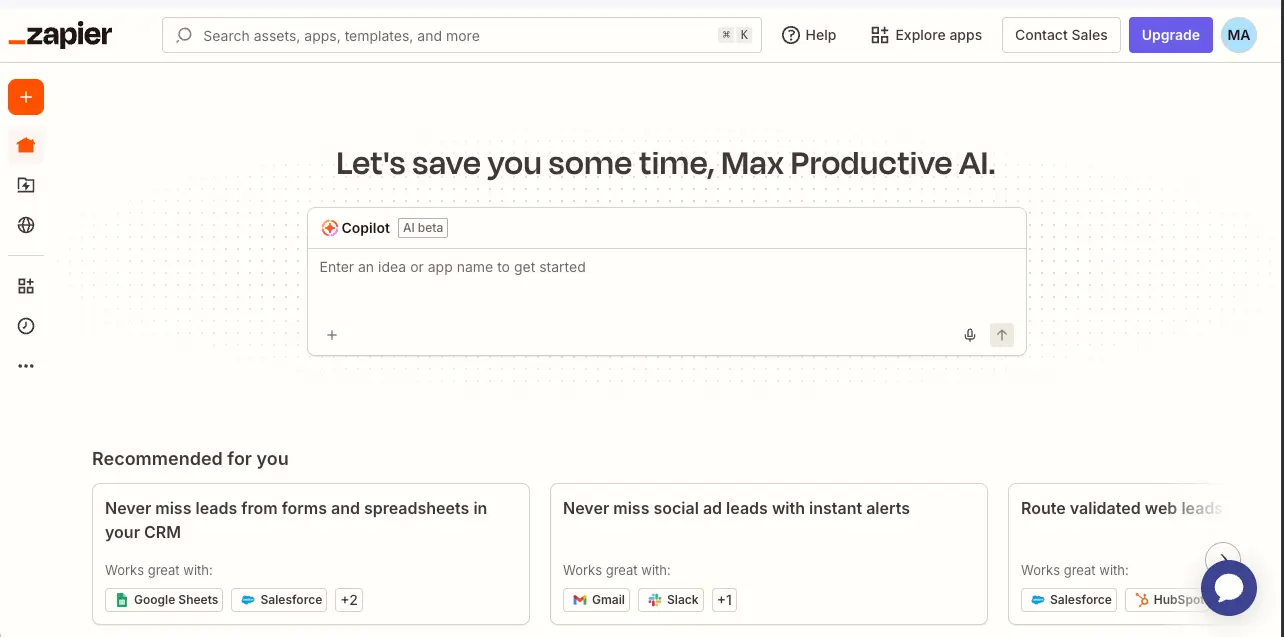The height and width of the screenshot is (637, 1284).
Task: Open the forms and spreadsheets CRM leads card
Action: pos(310,520)
